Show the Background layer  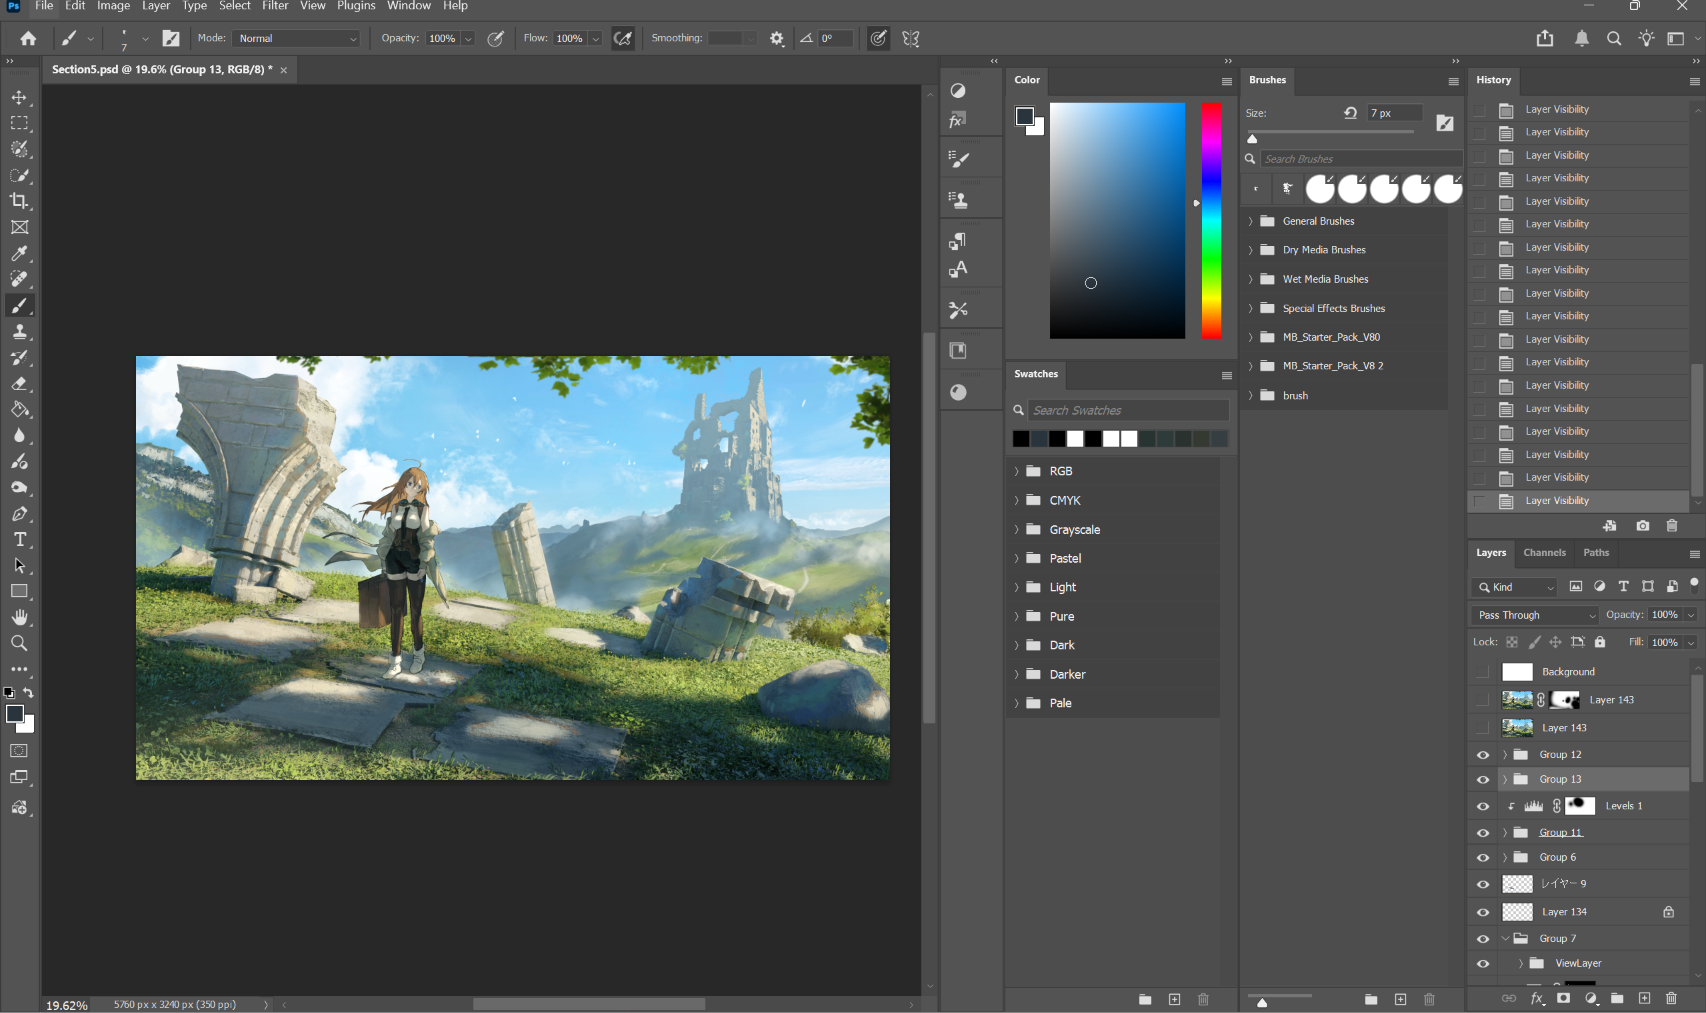1483,672
